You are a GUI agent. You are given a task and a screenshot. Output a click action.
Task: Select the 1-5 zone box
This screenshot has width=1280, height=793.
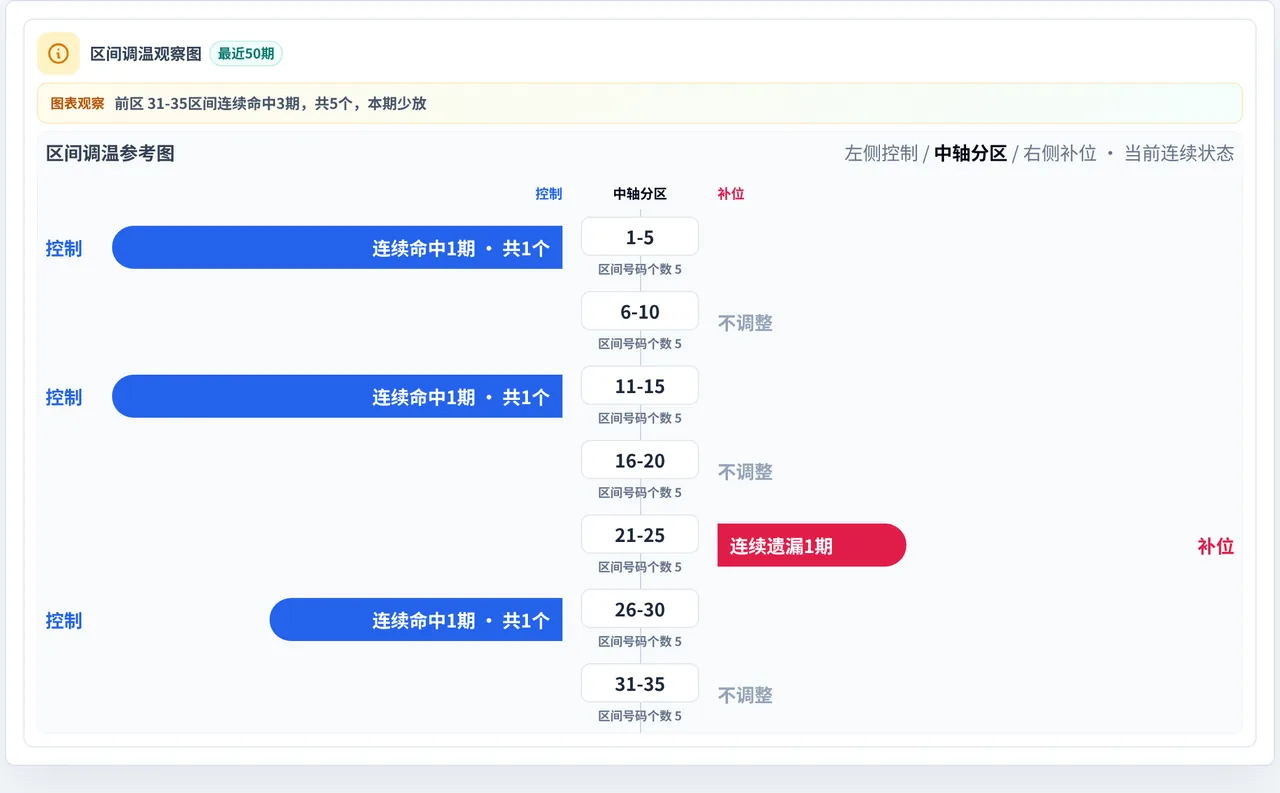coord(640,237)
